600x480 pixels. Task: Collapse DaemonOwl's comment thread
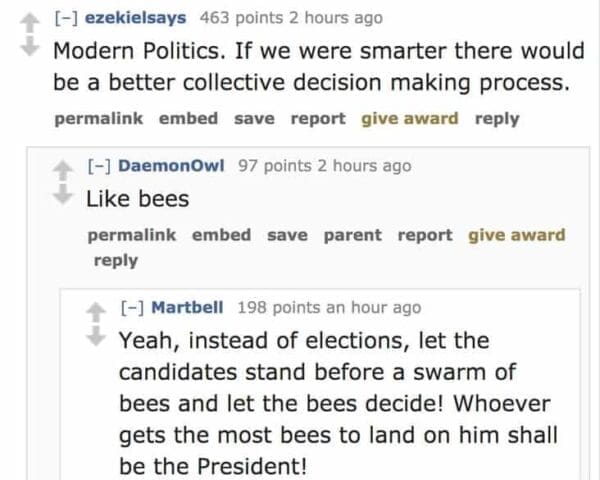click(102, 166)
